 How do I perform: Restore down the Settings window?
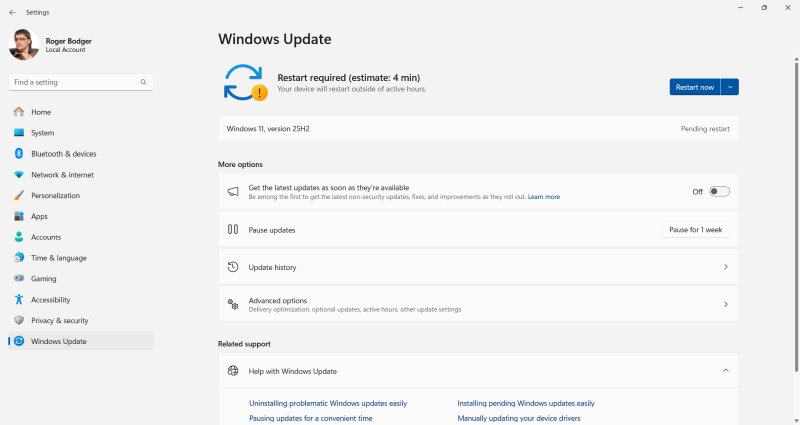click(x=764, y=8)
